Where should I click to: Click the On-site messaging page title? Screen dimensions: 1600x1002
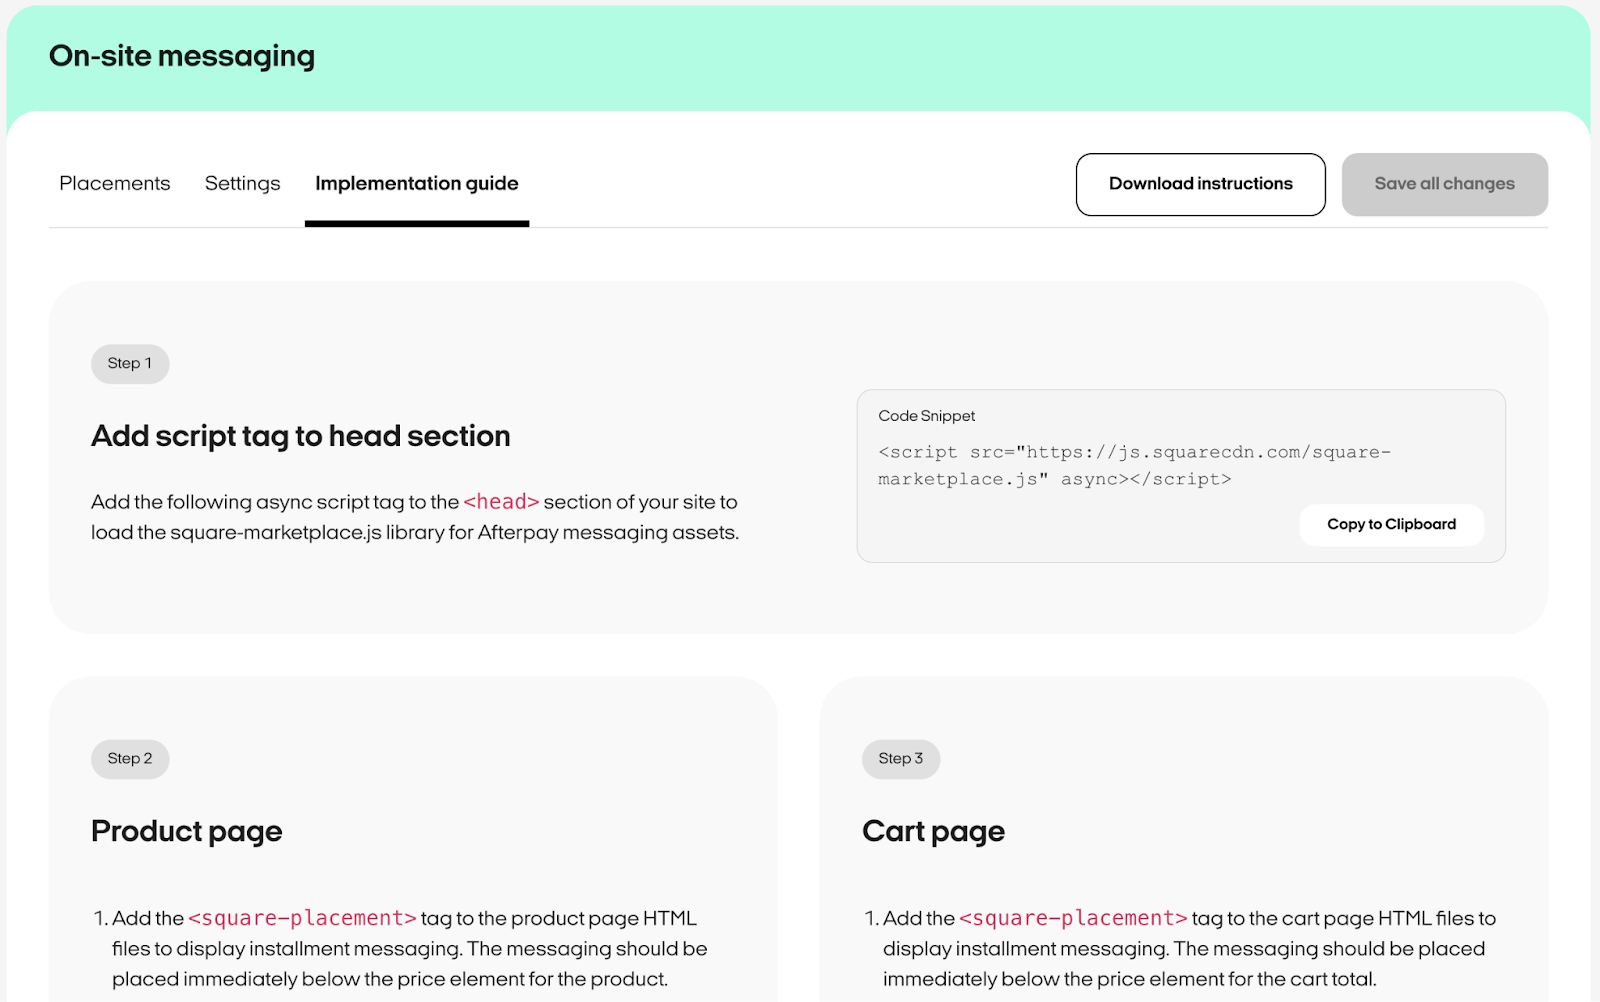tap(182, 56)
